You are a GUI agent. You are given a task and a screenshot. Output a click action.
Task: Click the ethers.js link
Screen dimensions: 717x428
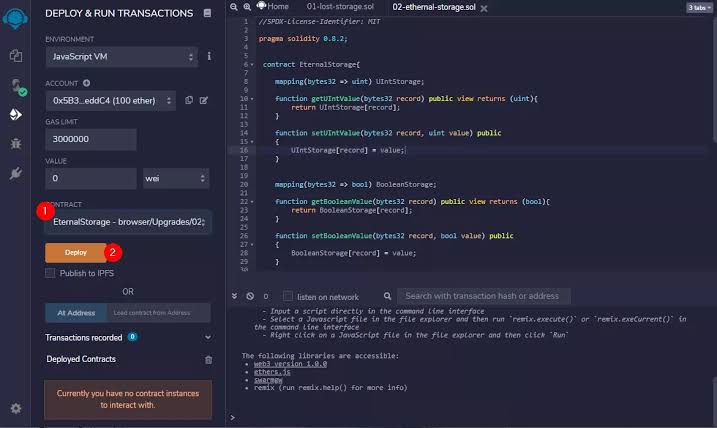point(272,372)
